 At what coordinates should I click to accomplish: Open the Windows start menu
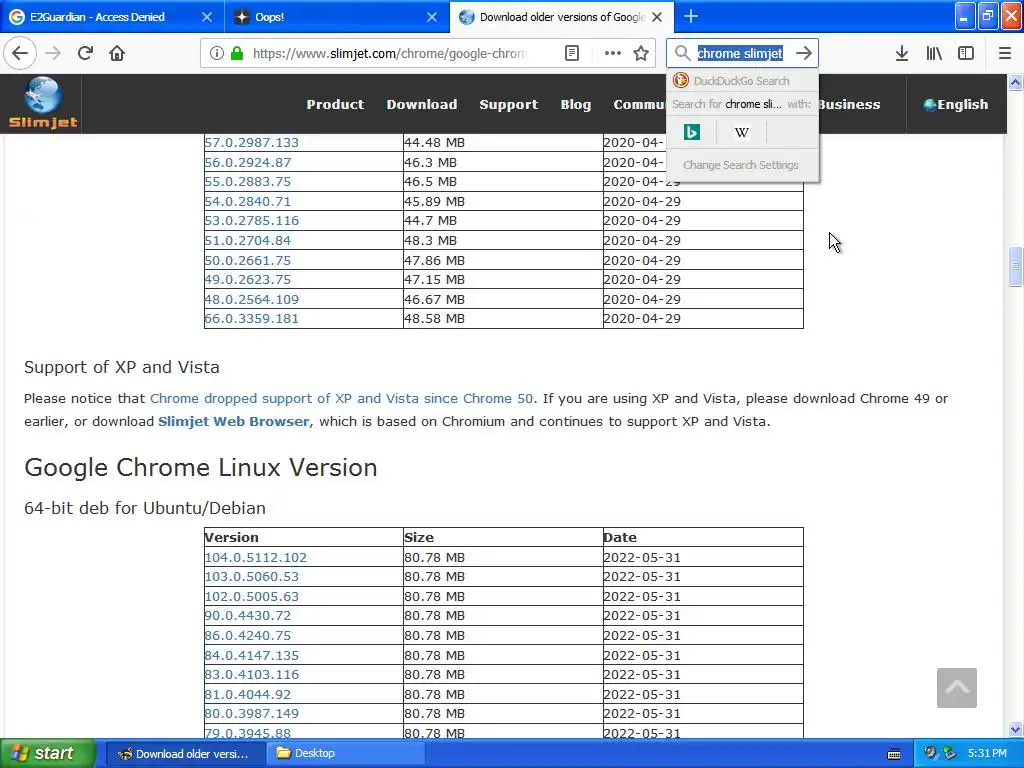[48, 753]
